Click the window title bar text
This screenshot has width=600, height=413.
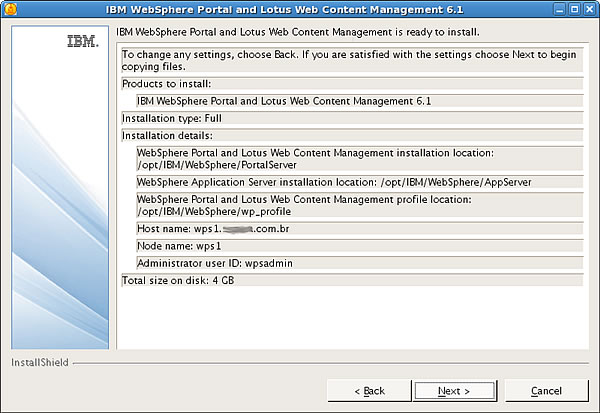click(x=284, y=10)
